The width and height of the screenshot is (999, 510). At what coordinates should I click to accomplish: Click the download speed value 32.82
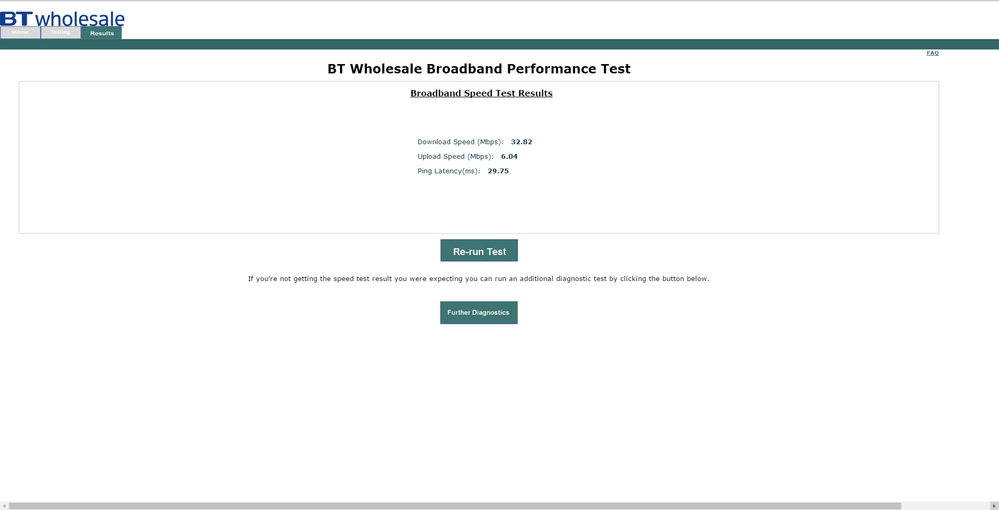click(x=521, y=142)
